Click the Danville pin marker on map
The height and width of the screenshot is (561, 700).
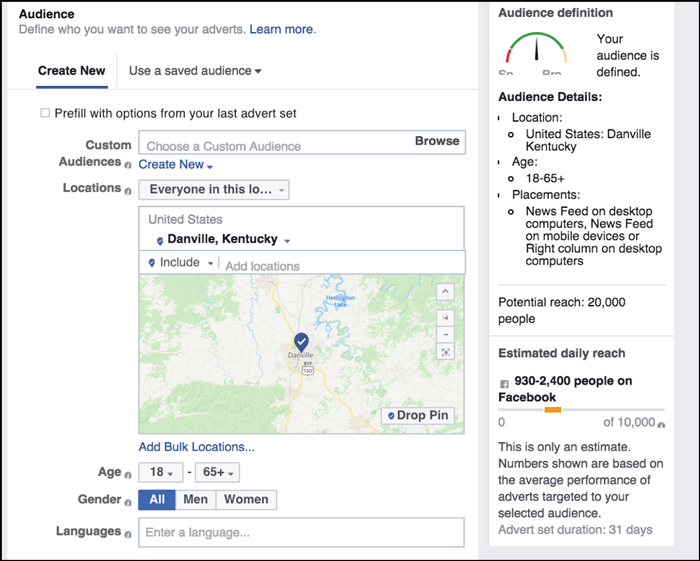pyautogui.click(x=301, y=342)
